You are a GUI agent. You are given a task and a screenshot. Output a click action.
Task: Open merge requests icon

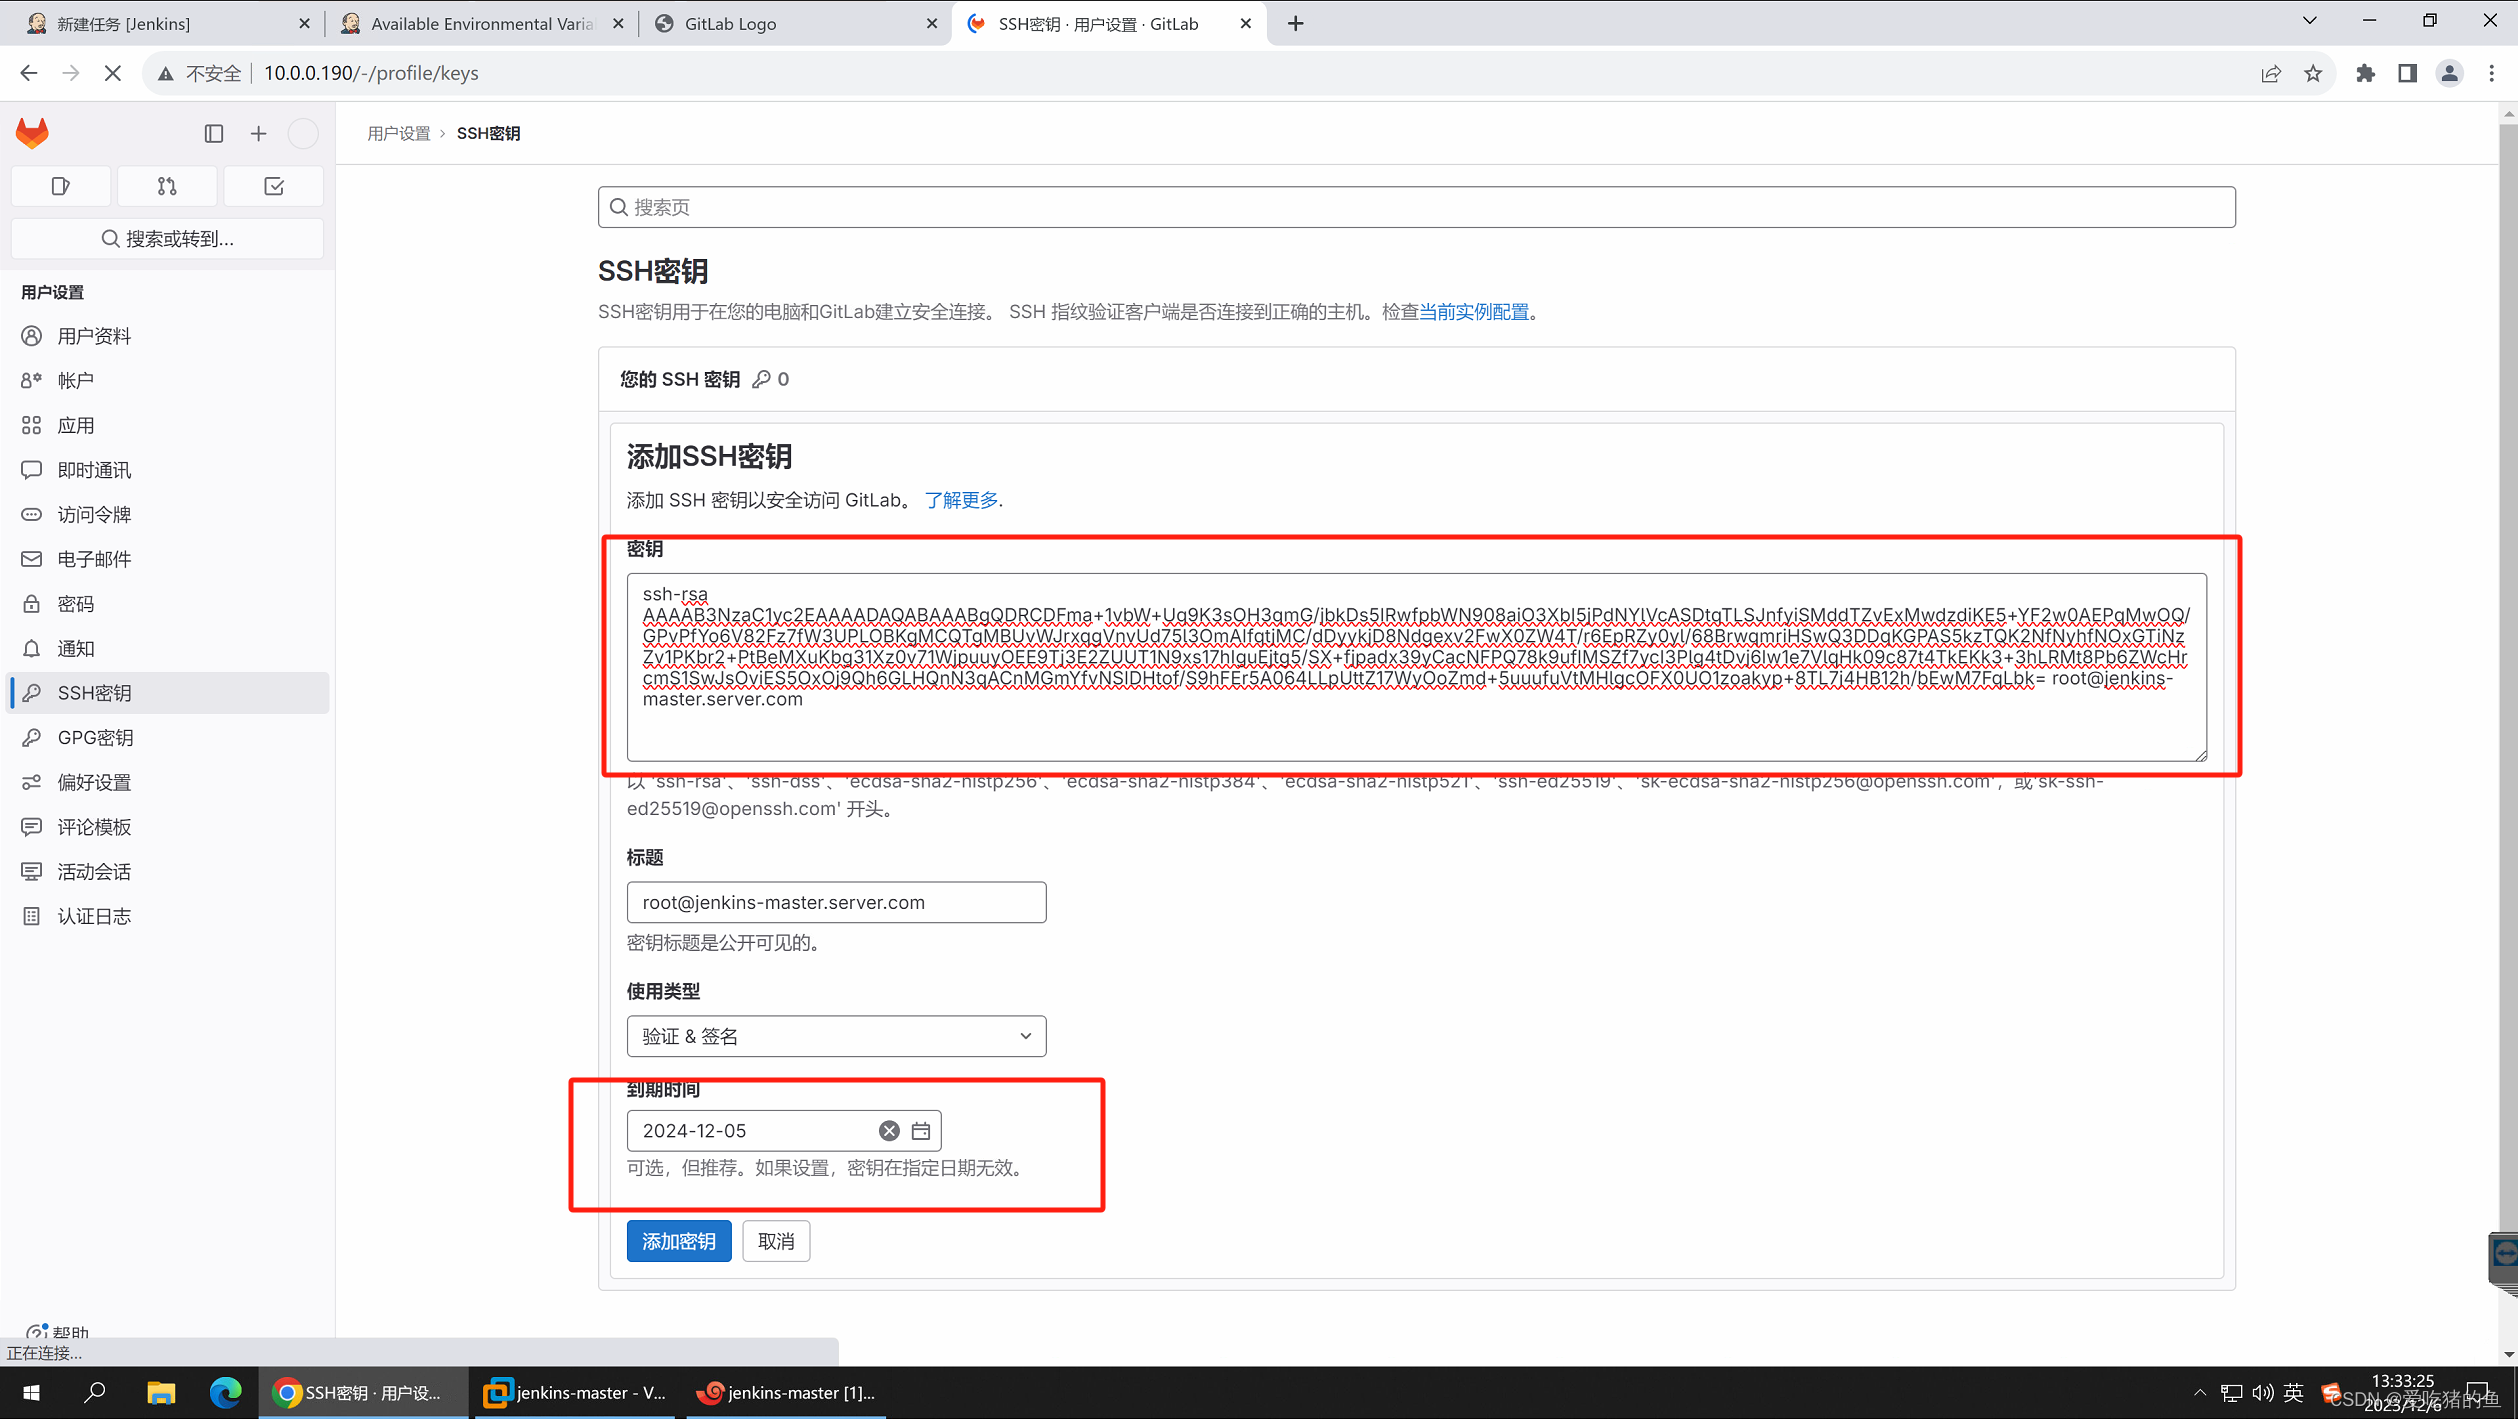click(x=167, y=186)
